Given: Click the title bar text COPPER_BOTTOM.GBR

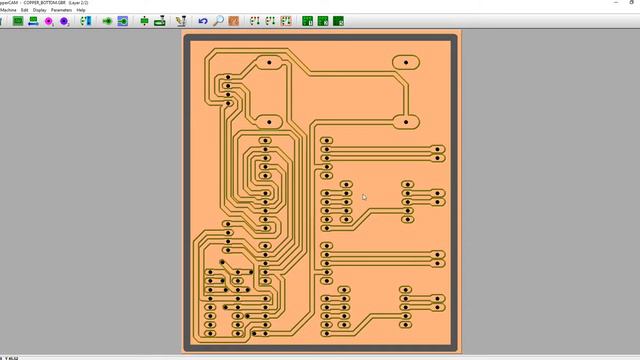Looking at the screenshot, I should (x=44, y=2).
